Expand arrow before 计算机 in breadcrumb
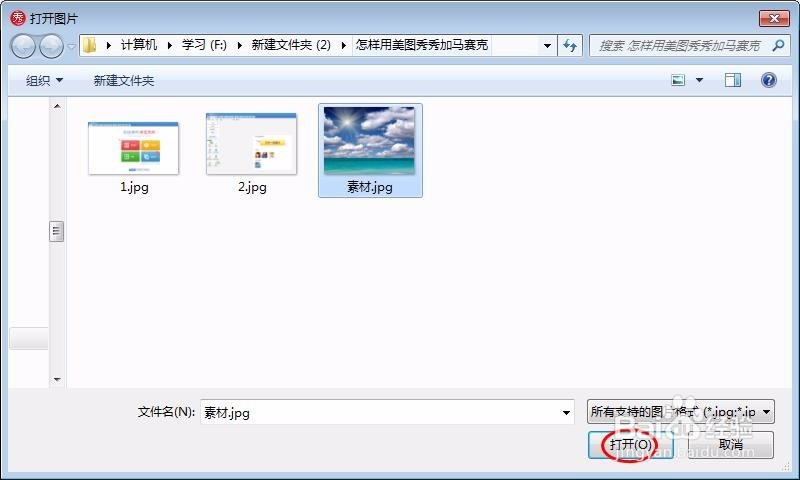 (x=109, y=45)
